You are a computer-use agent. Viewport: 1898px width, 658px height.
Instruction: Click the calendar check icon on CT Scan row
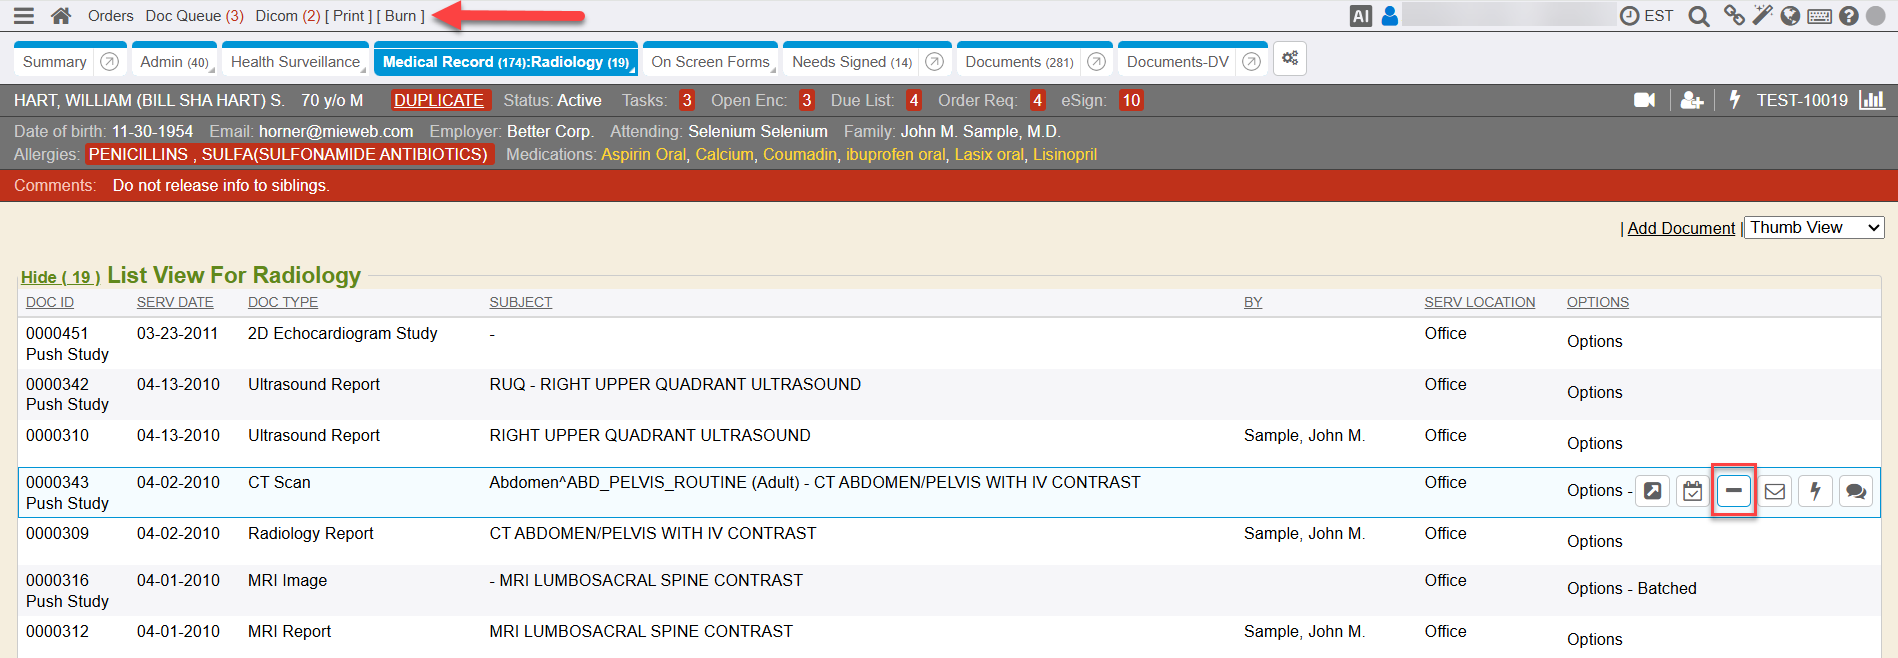coord(1692,491)
